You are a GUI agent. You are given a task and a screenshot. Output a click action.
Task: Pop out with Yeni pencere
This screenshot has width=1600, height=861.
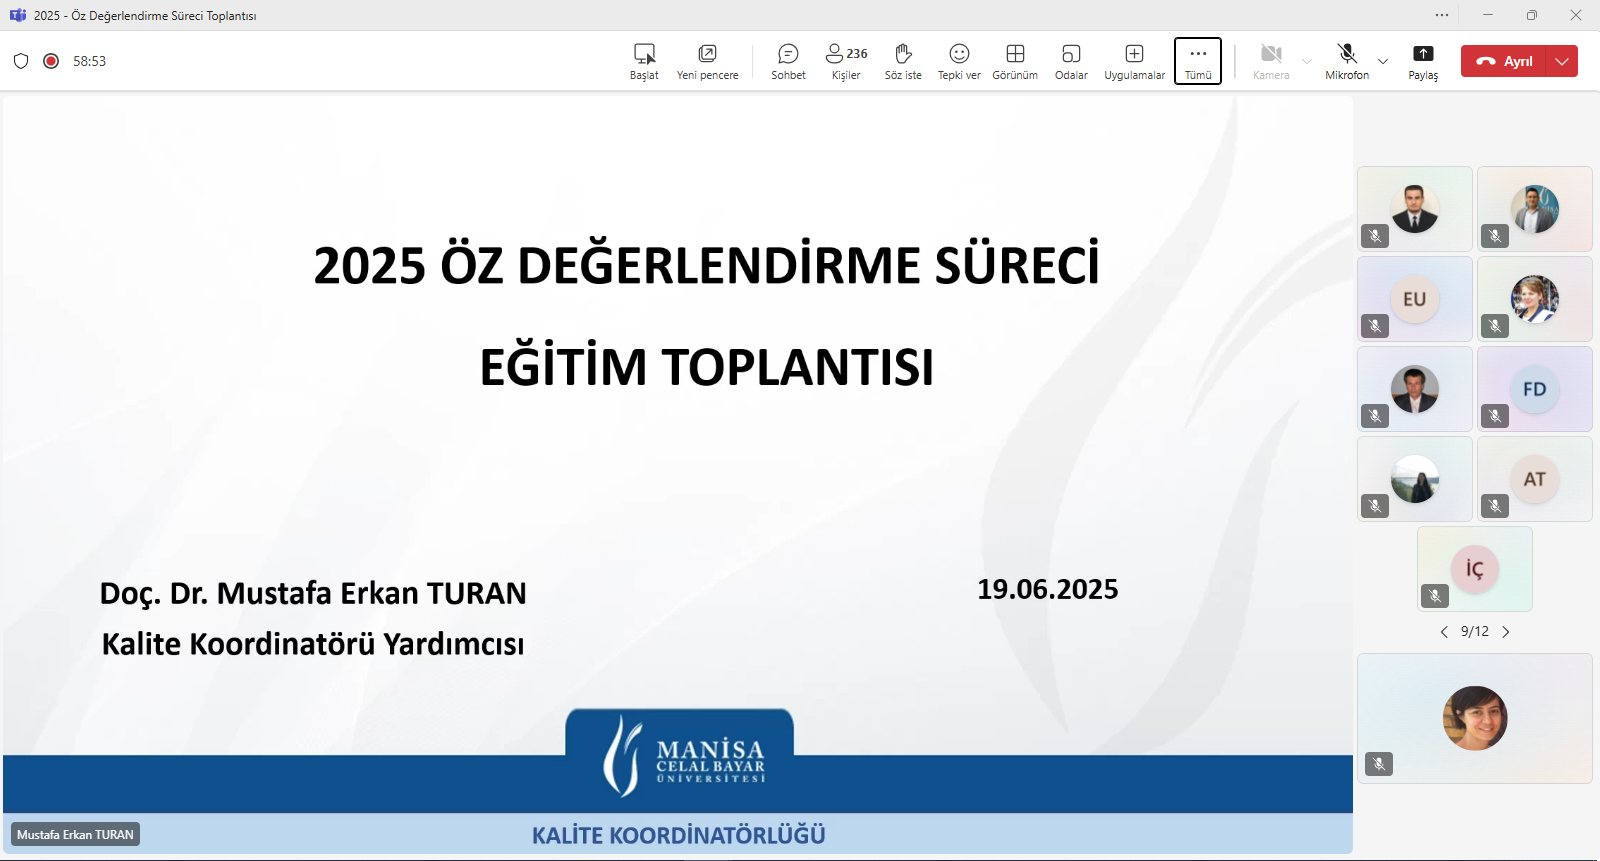click(707, 61)
